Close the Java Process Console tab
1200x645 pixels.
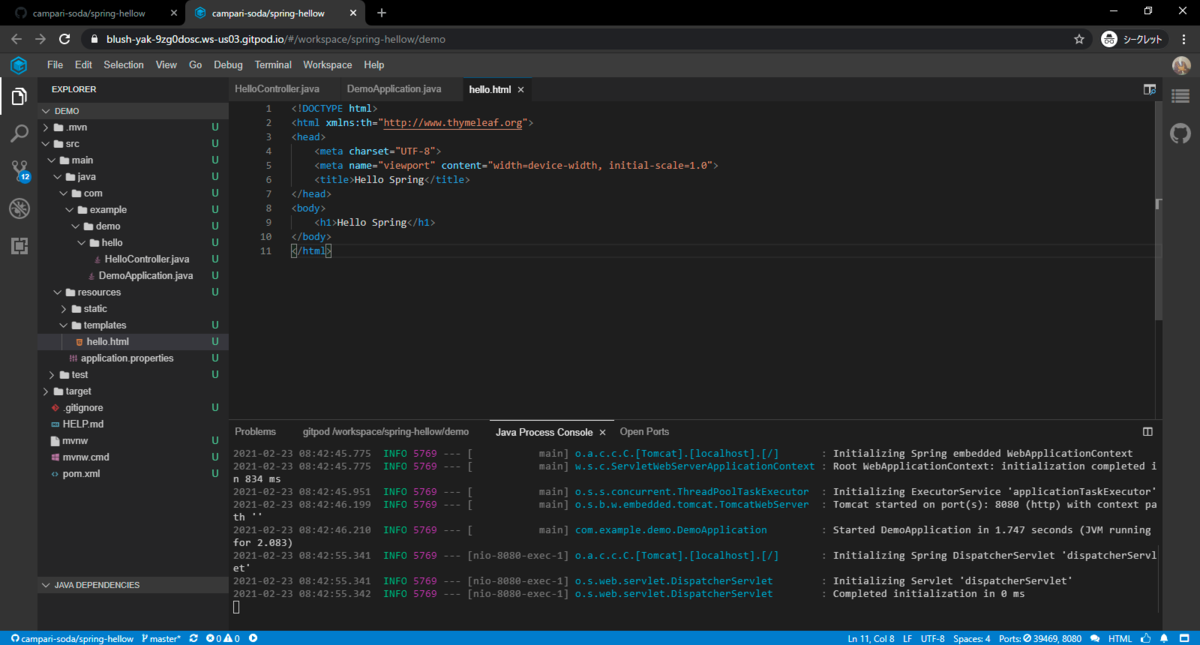pos(602,433)
